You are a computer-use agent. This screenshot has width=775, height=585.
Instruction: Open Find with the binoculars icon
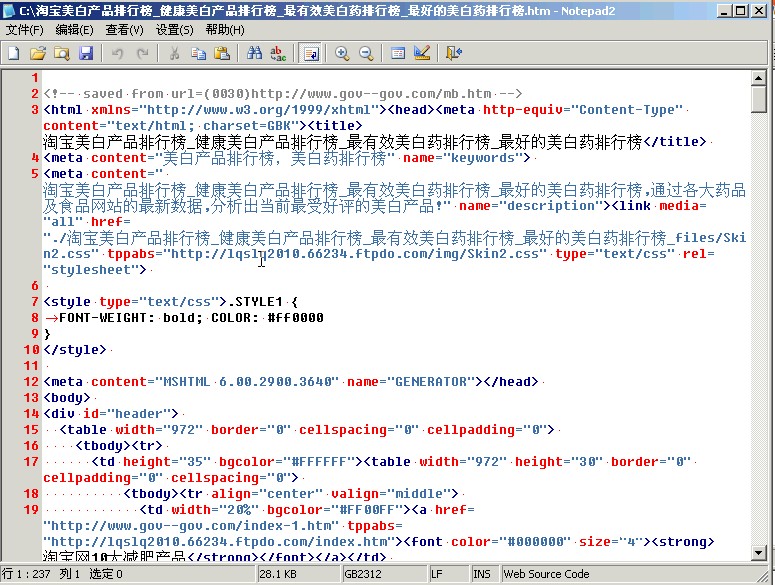254,53
